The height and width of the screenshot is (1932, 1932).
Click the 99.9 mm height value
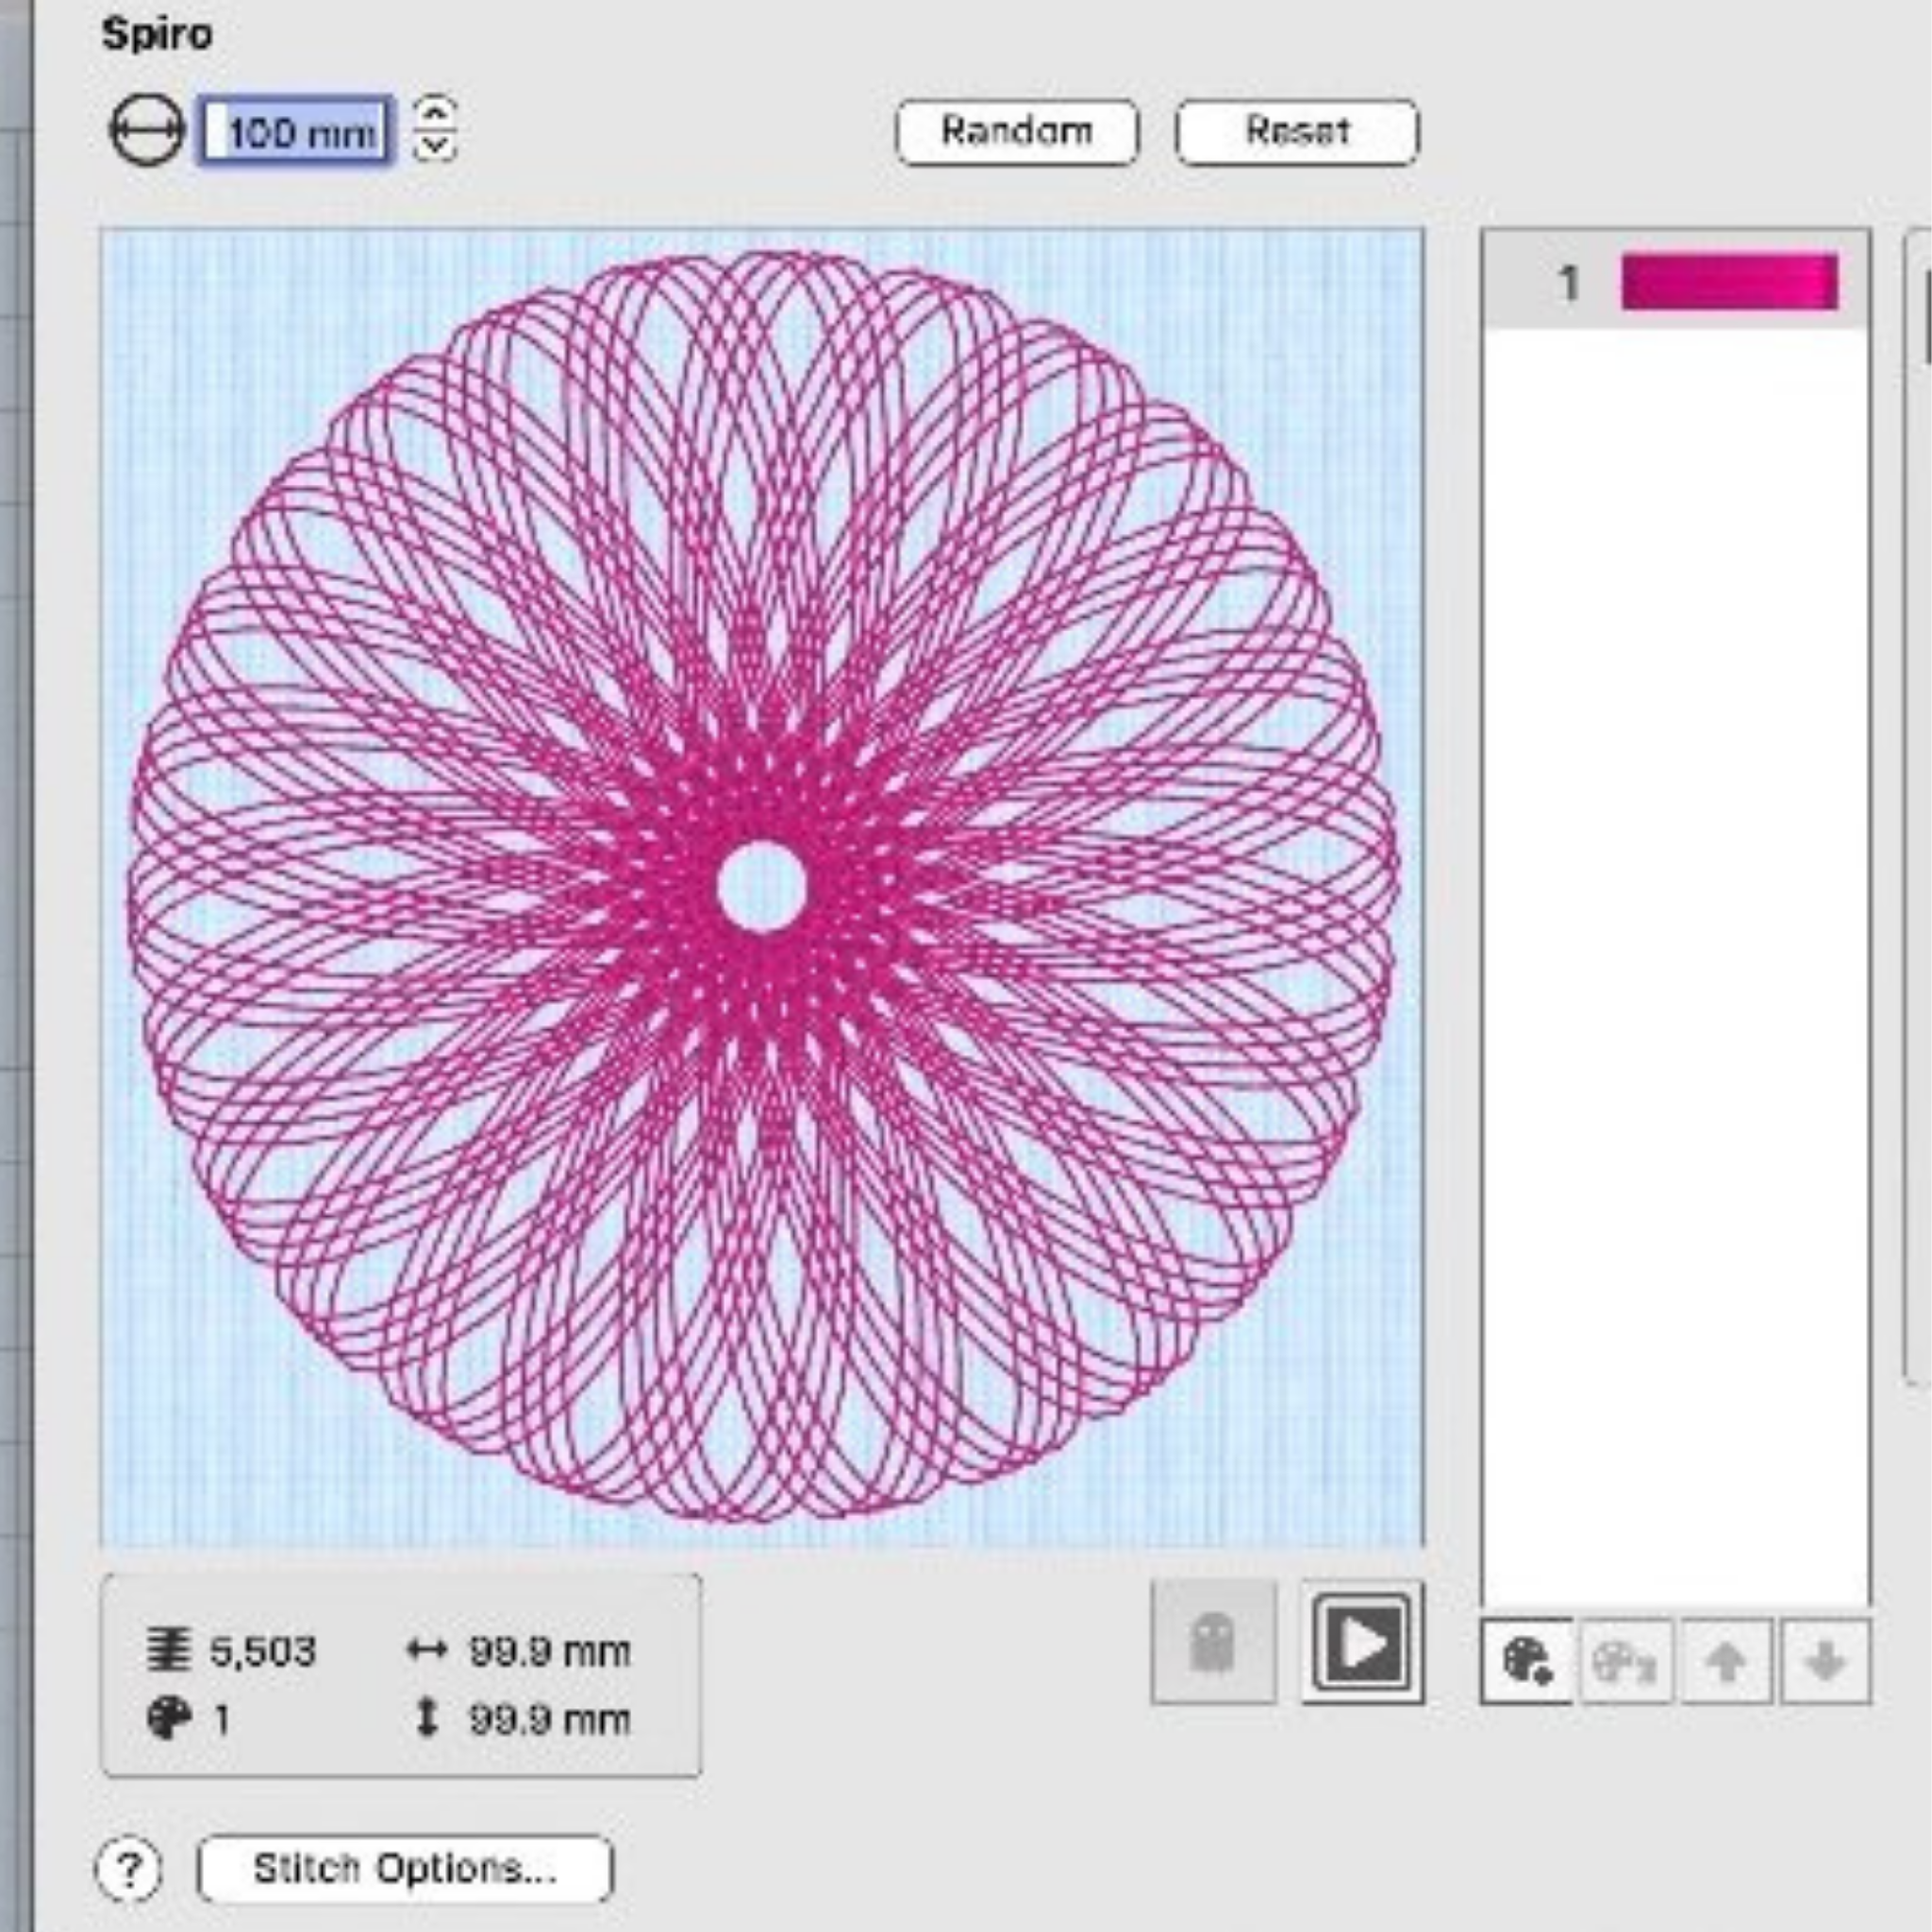click(550, 1720)
